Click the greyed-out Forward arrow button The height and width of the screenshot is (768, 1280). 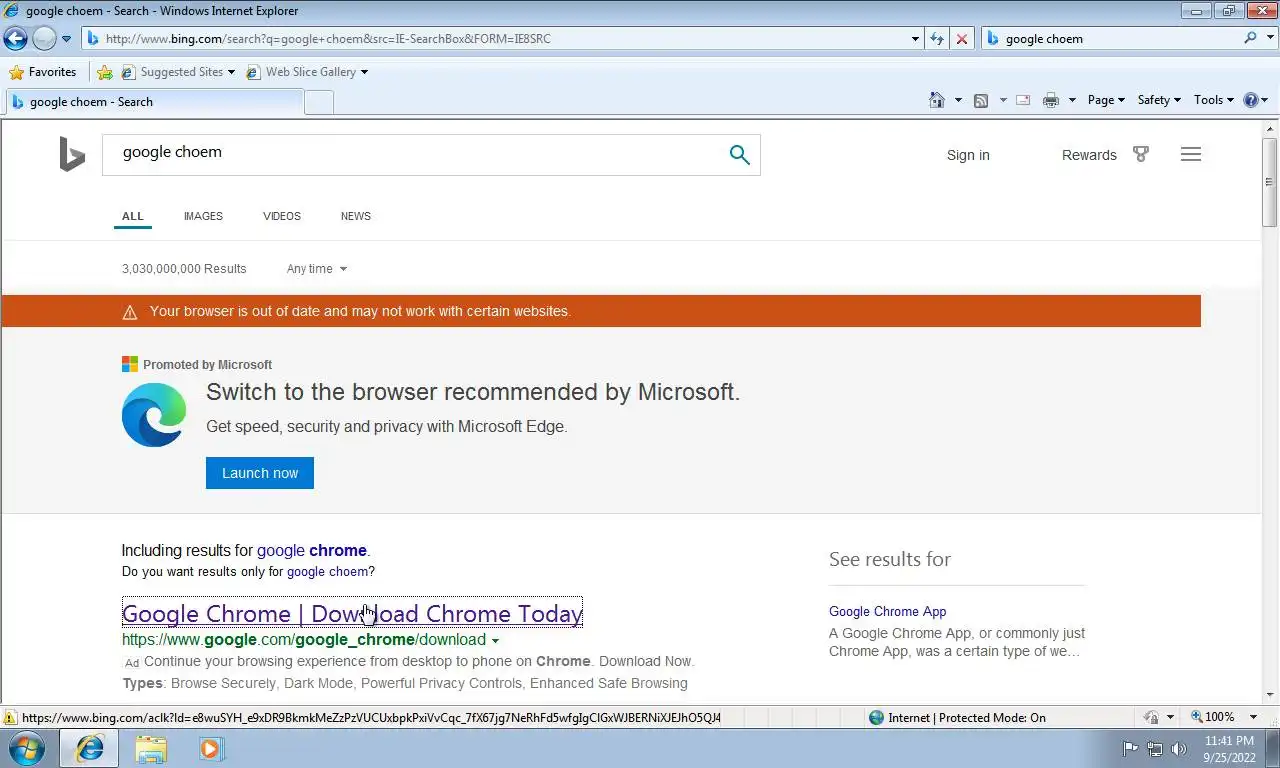click(x=44, y=39)
